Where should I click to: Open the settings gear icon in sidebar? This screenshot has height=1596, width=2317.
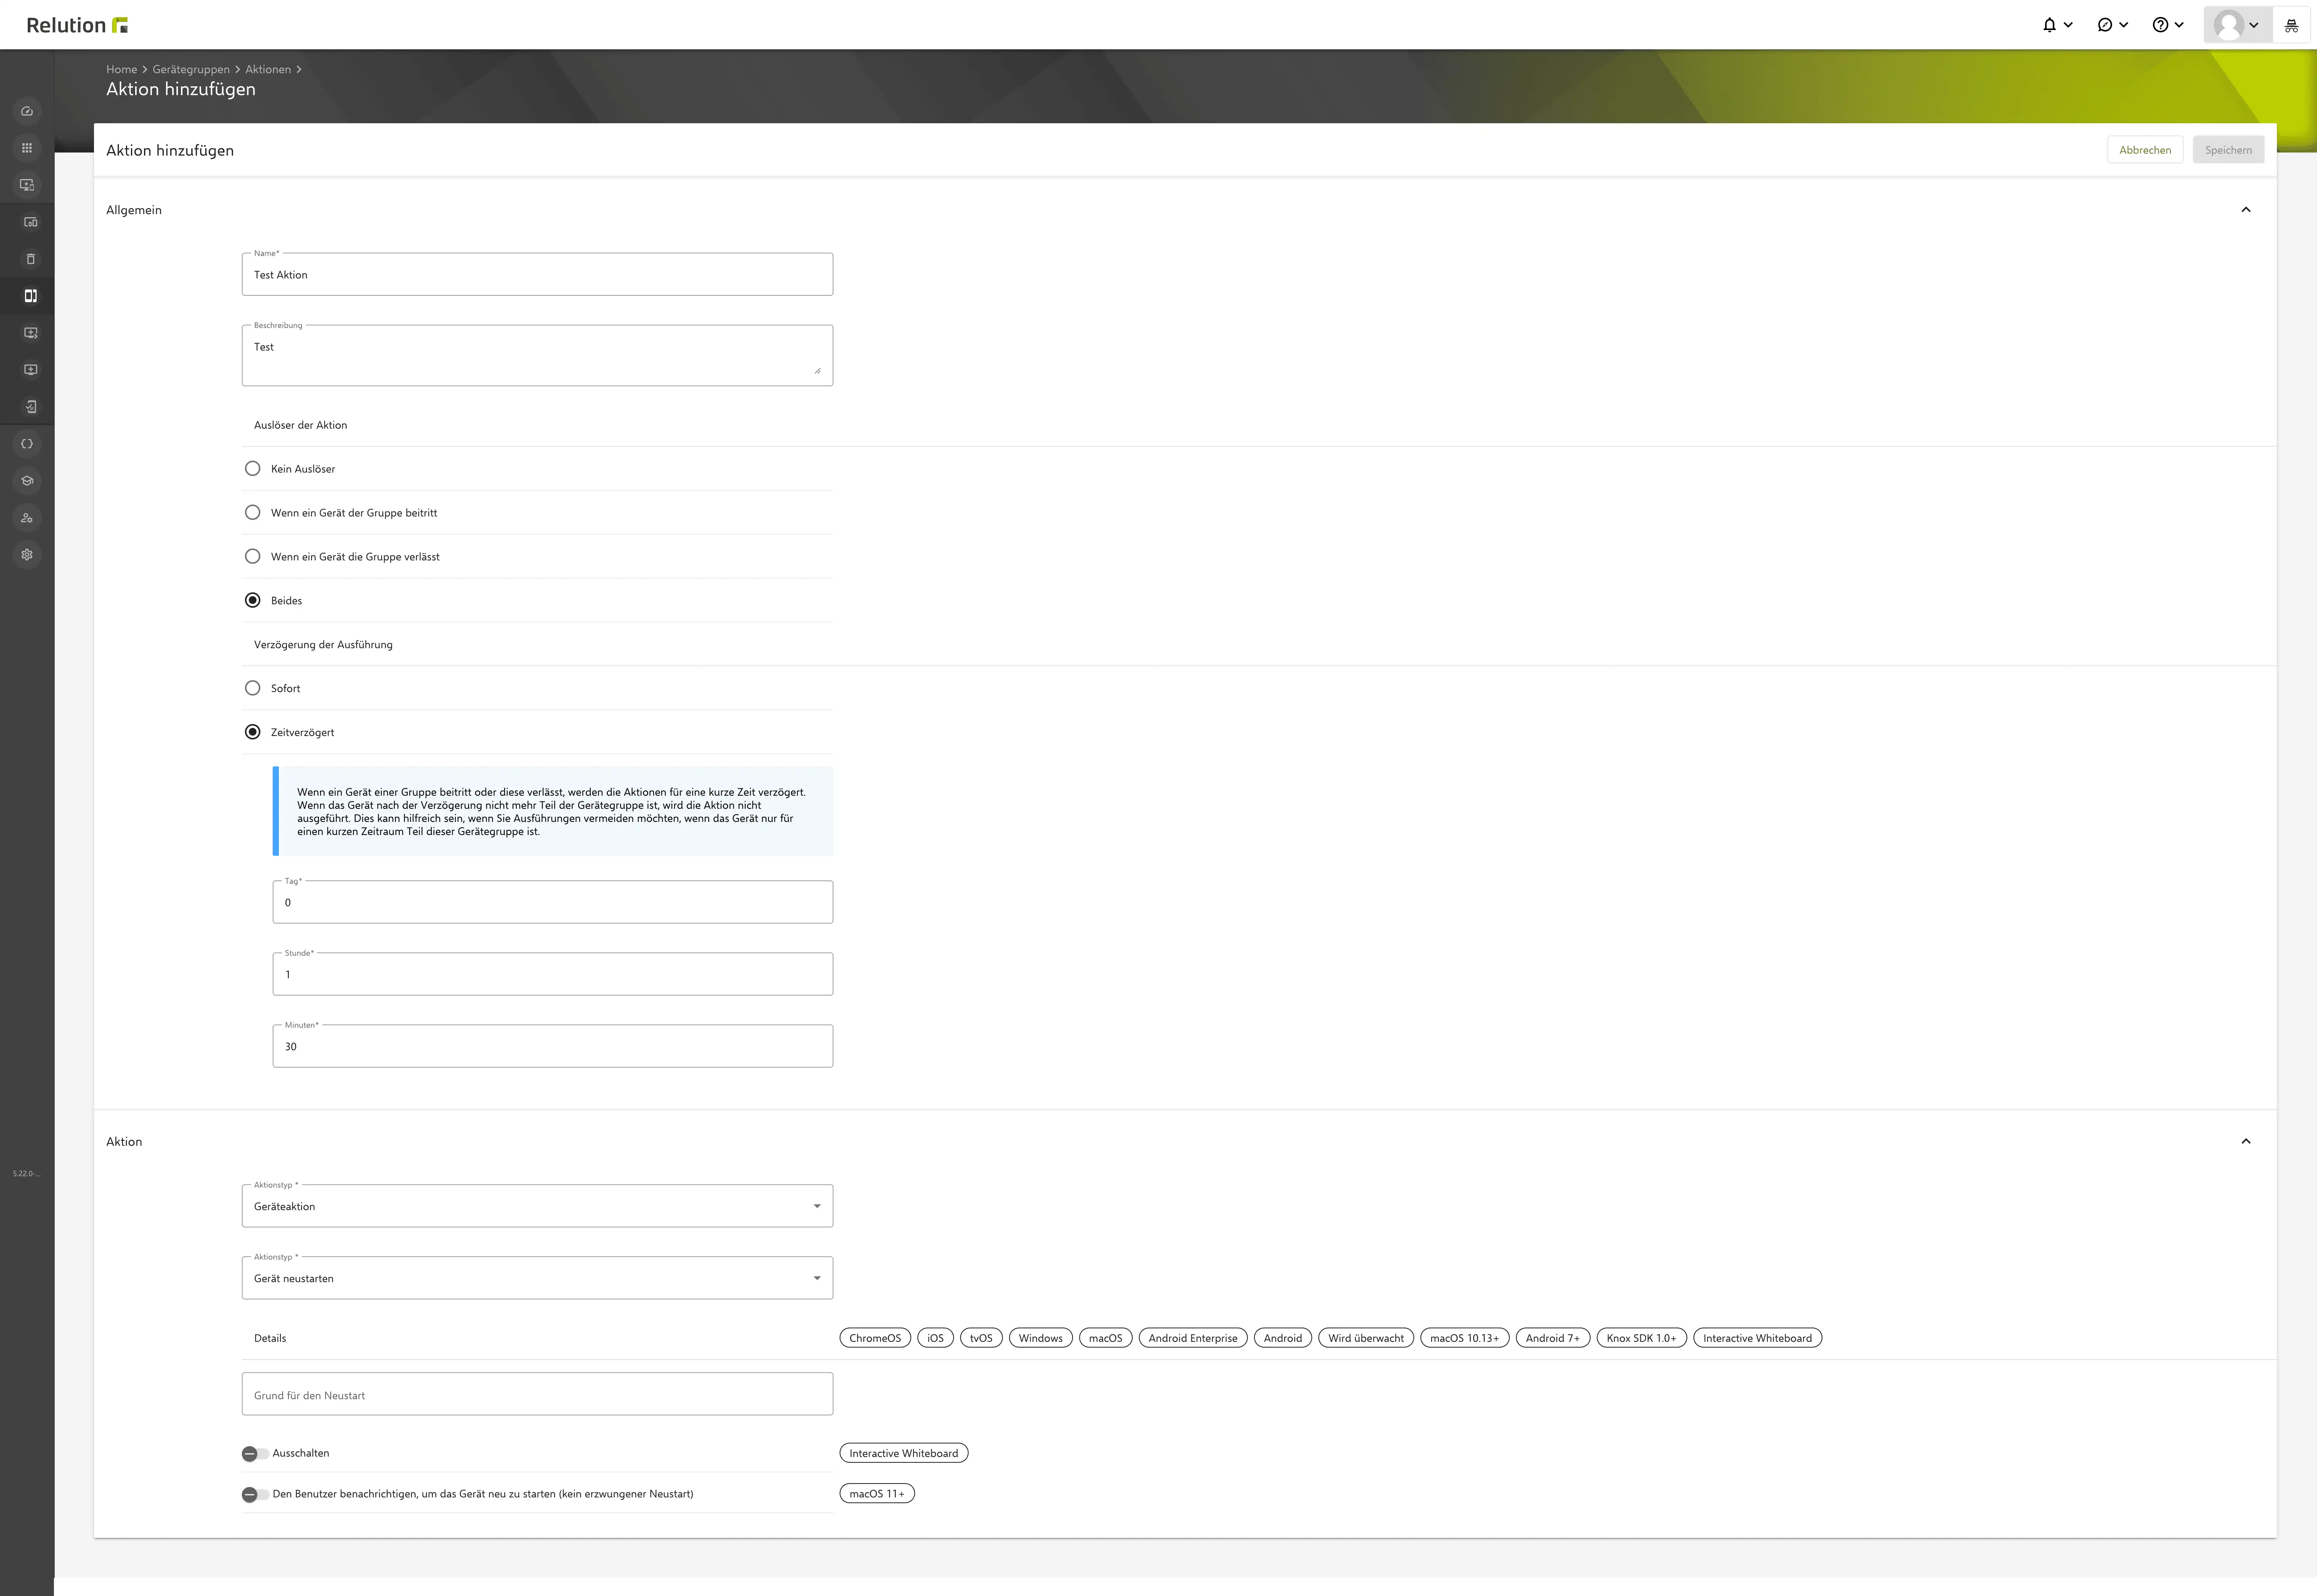(27, 555)
